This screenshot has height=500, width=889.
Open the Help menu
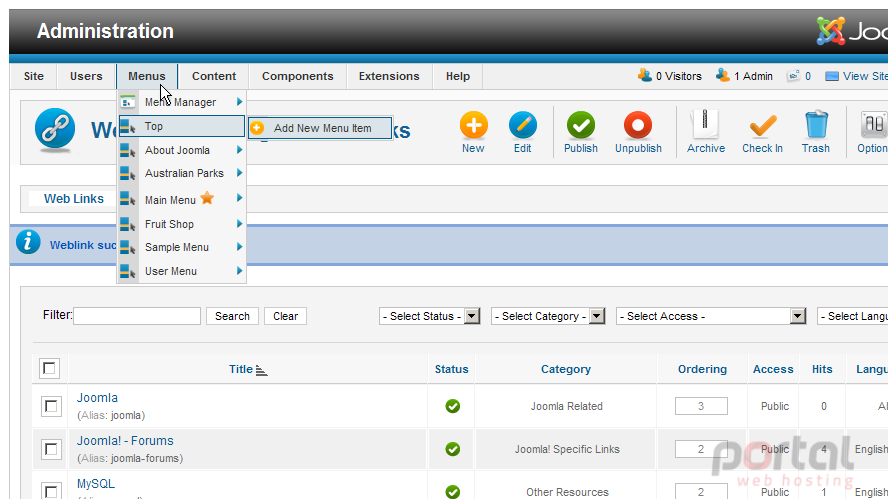point(458,76)
